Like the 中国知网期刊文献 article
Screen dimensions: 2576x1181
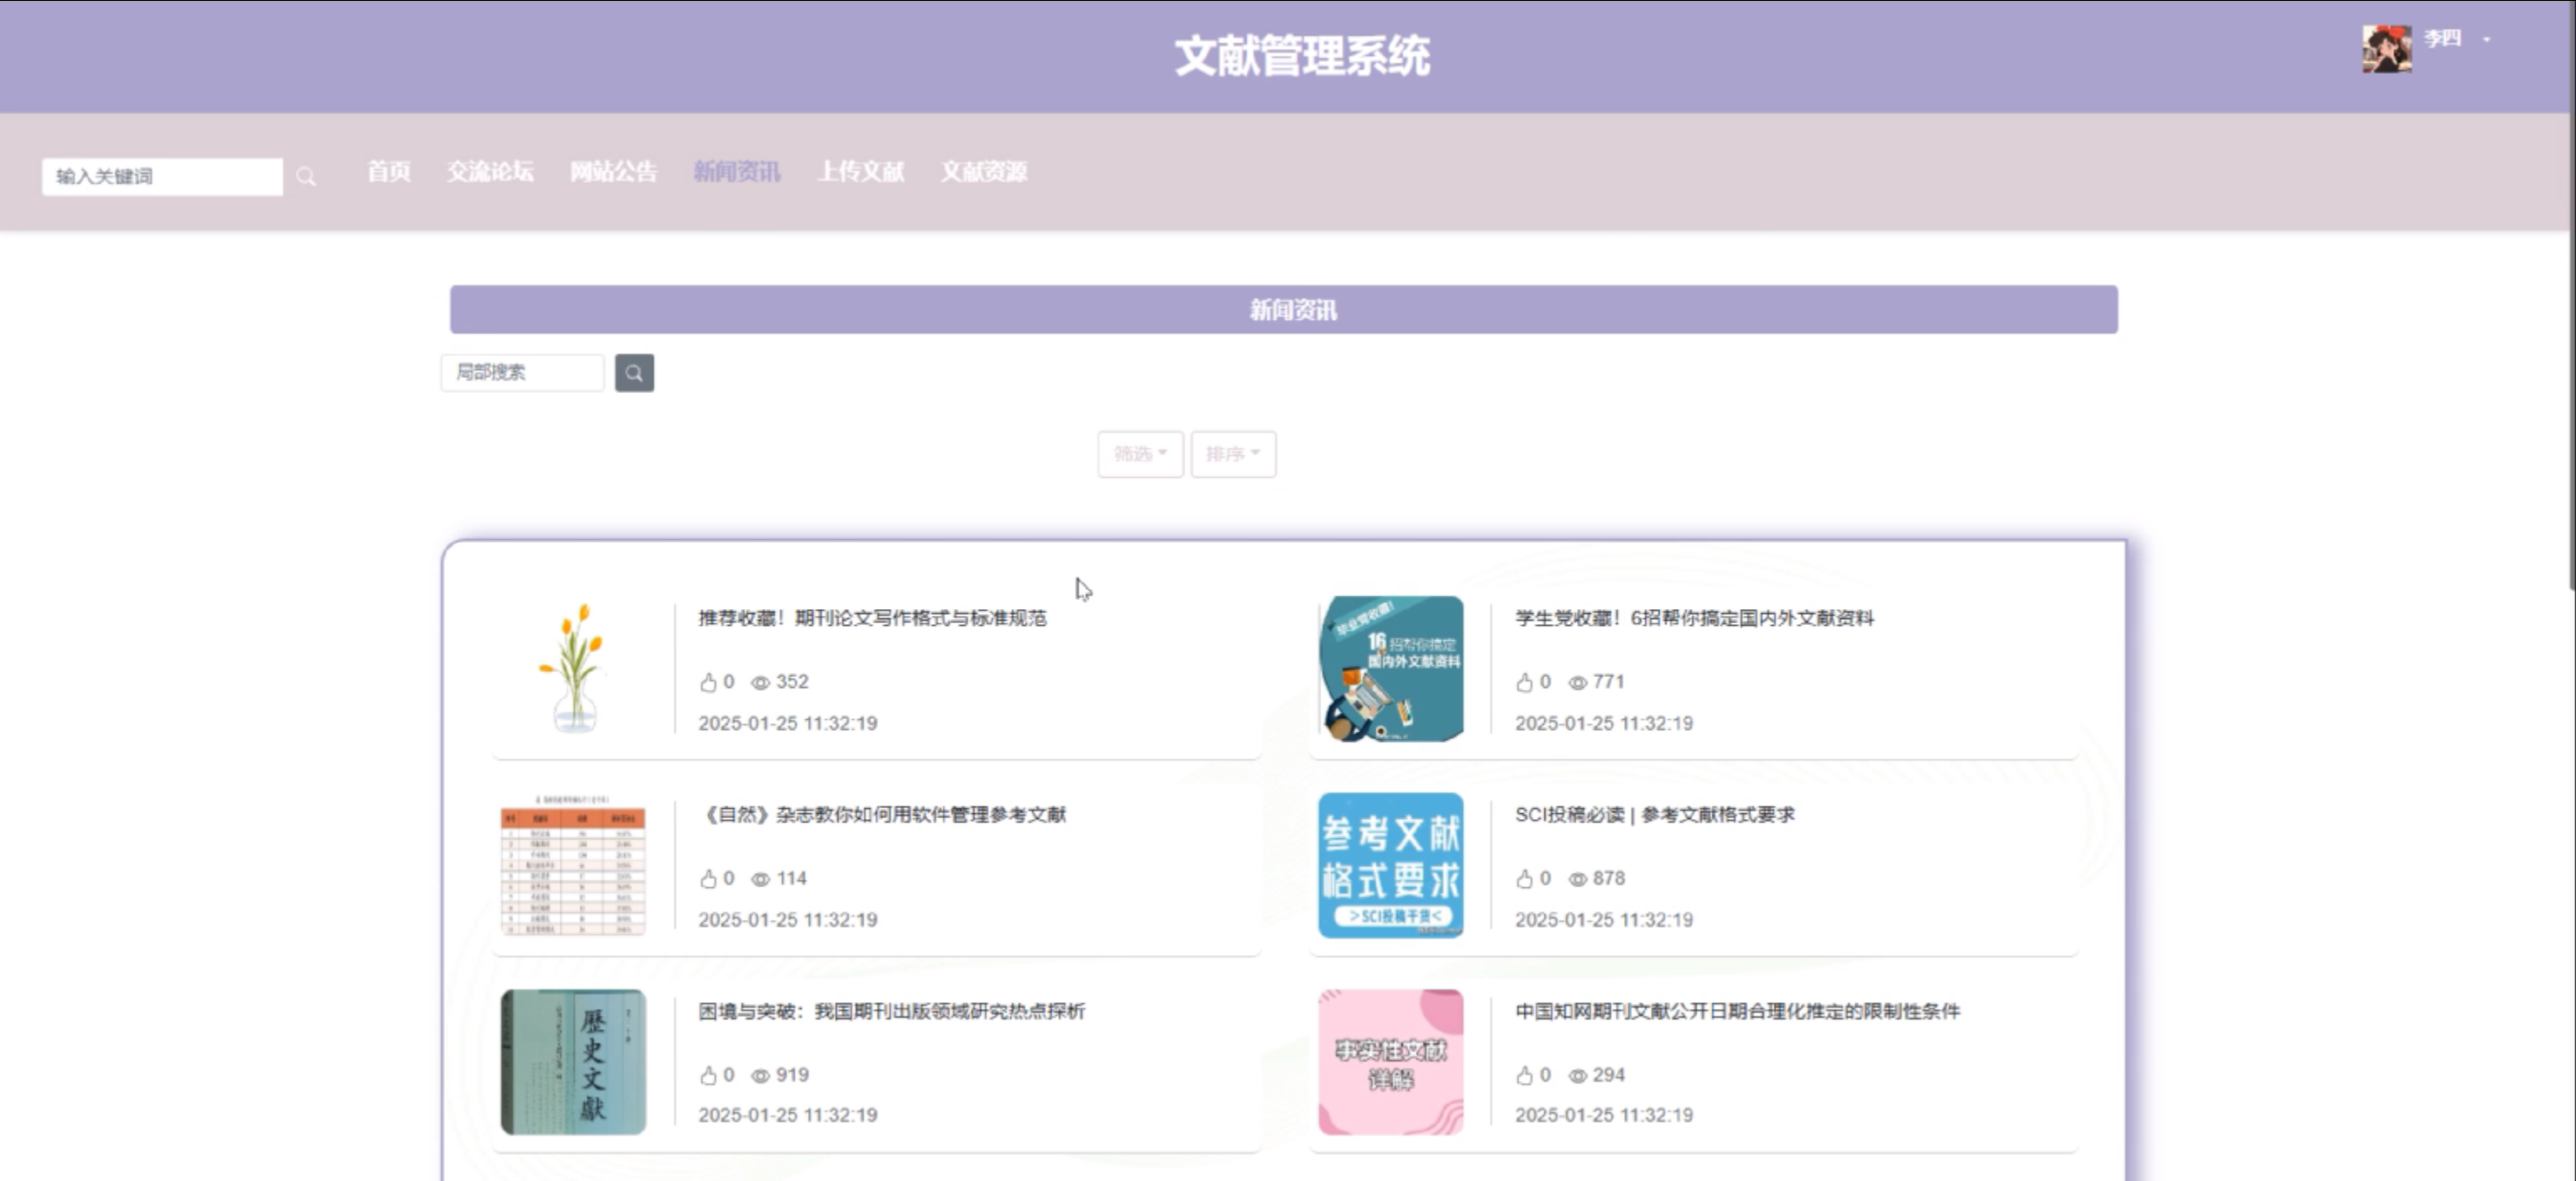pyautogui.click(x=1524, y=1076)
